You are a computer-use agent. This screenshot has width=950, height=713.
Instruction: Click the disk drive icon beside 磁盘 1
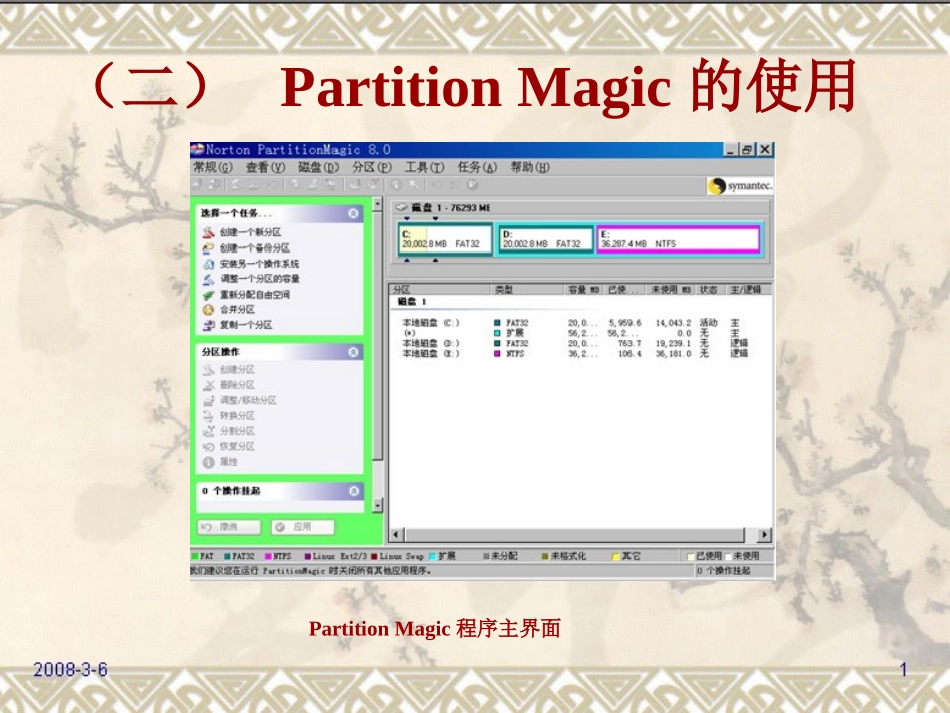pyautogui.click(x=401, y=208)
